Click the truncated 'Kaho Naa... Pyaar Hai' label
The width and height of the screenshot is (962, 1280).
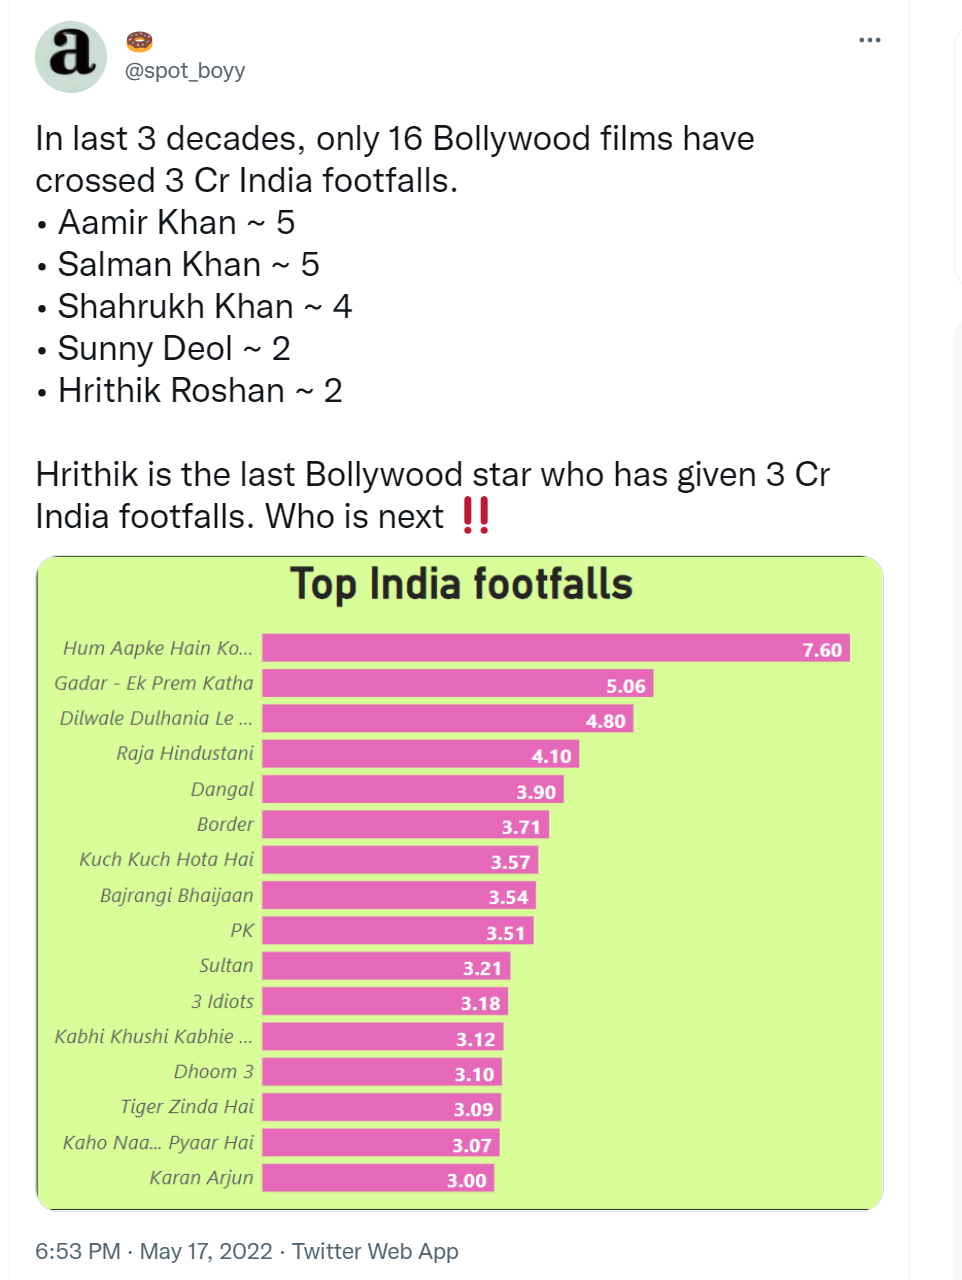click(158, 1142)
